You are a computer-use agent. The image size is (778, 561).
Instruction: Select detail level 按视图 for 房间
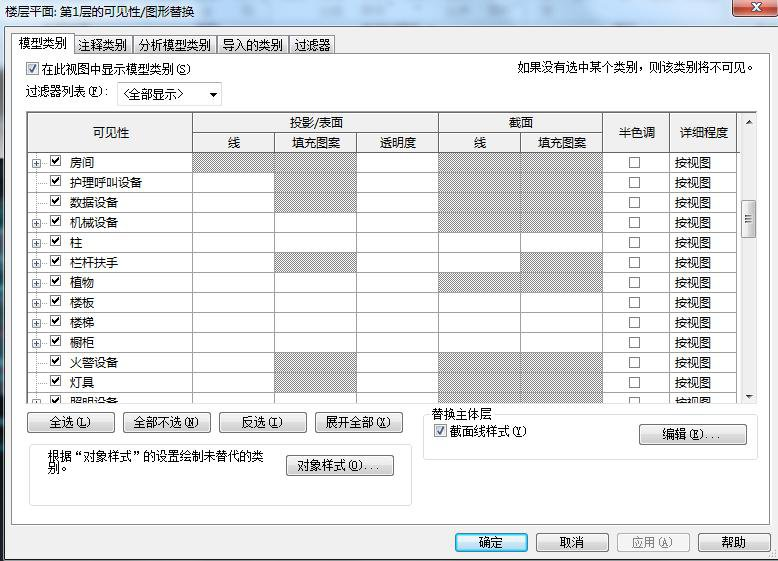[703, 163]
